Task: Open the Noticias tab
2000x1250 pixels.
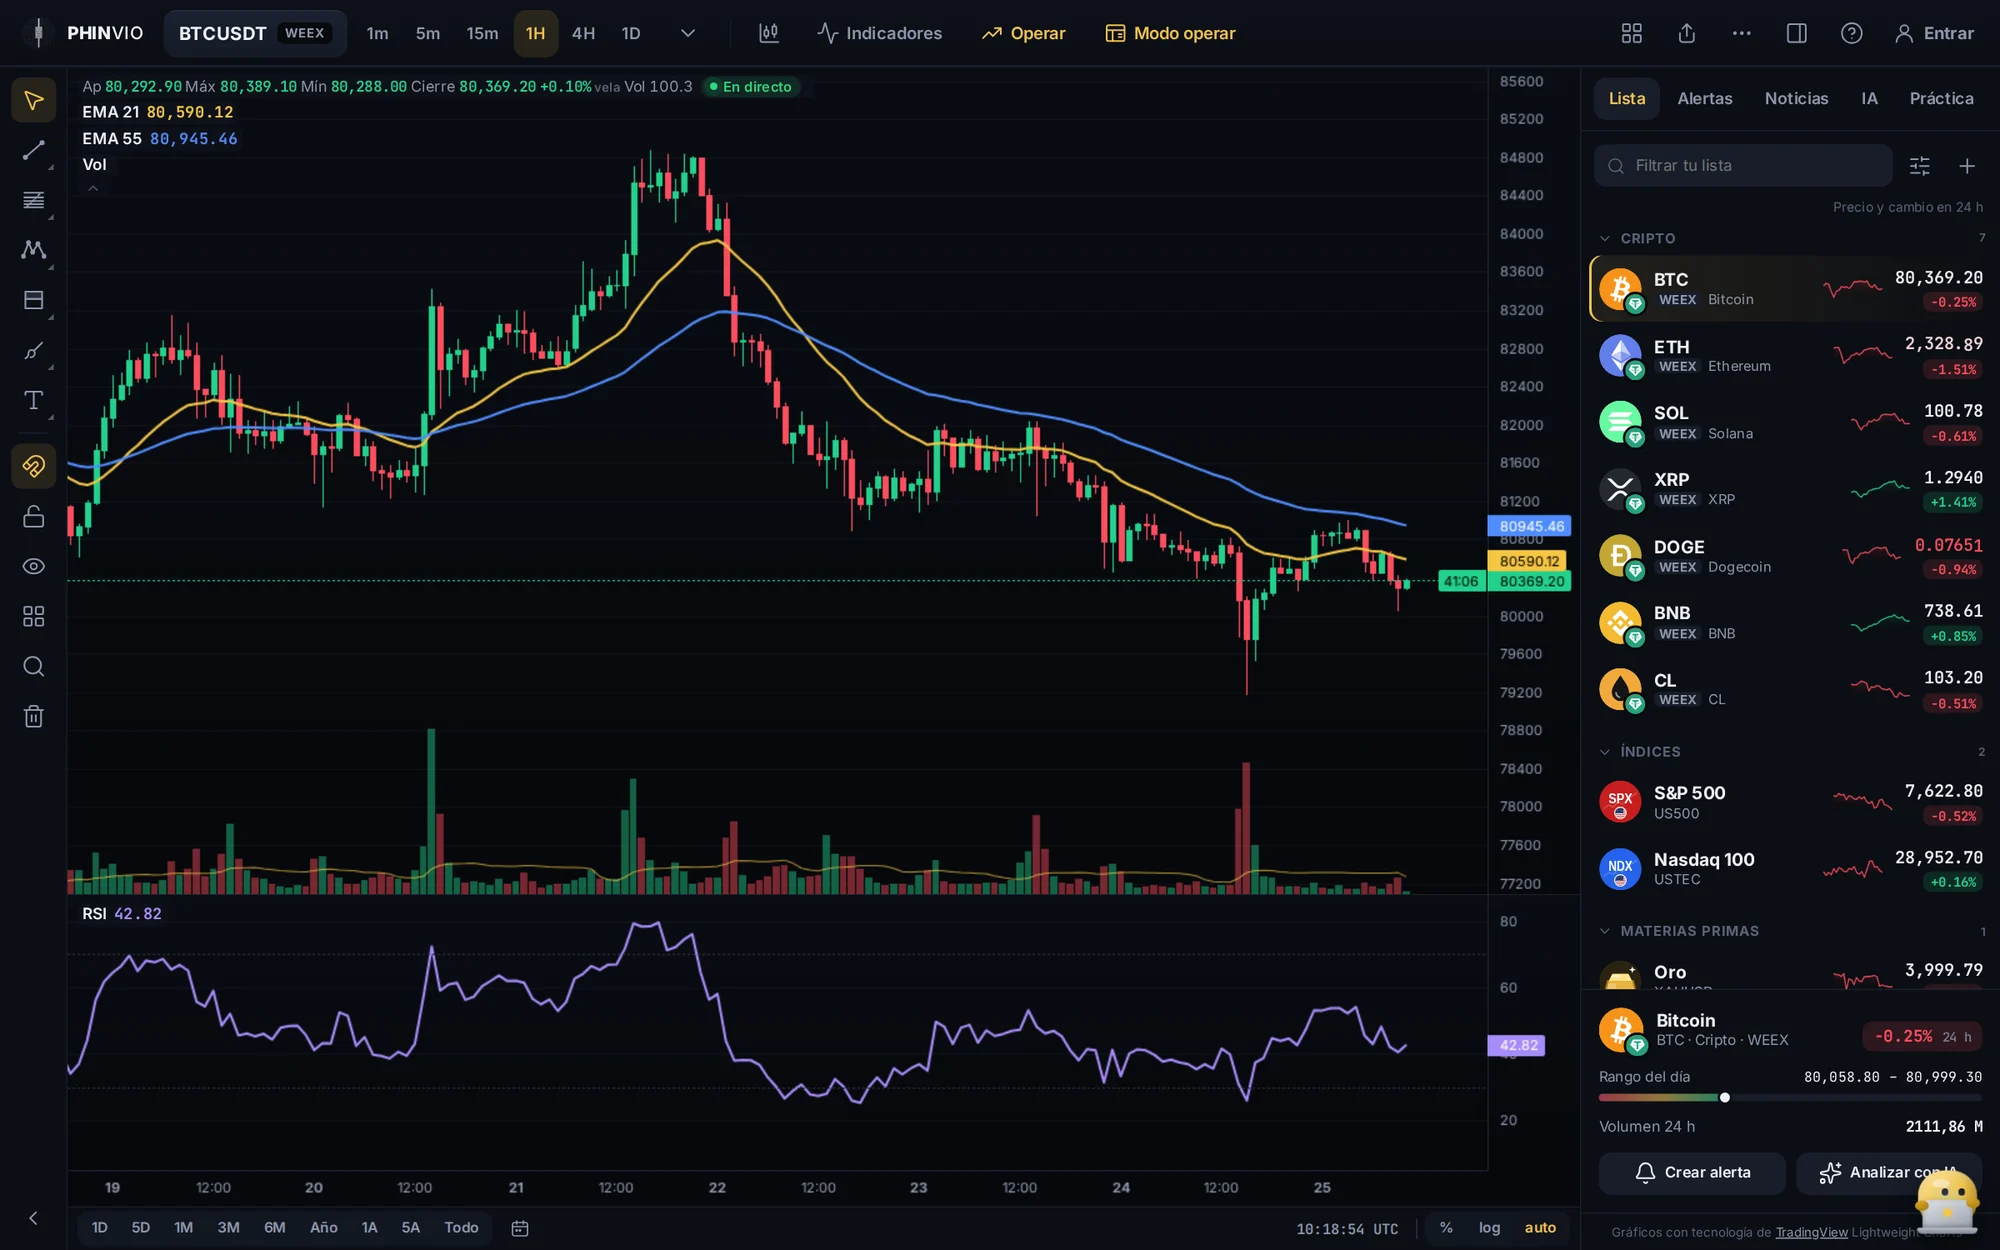Action: tap(1796, 98)
